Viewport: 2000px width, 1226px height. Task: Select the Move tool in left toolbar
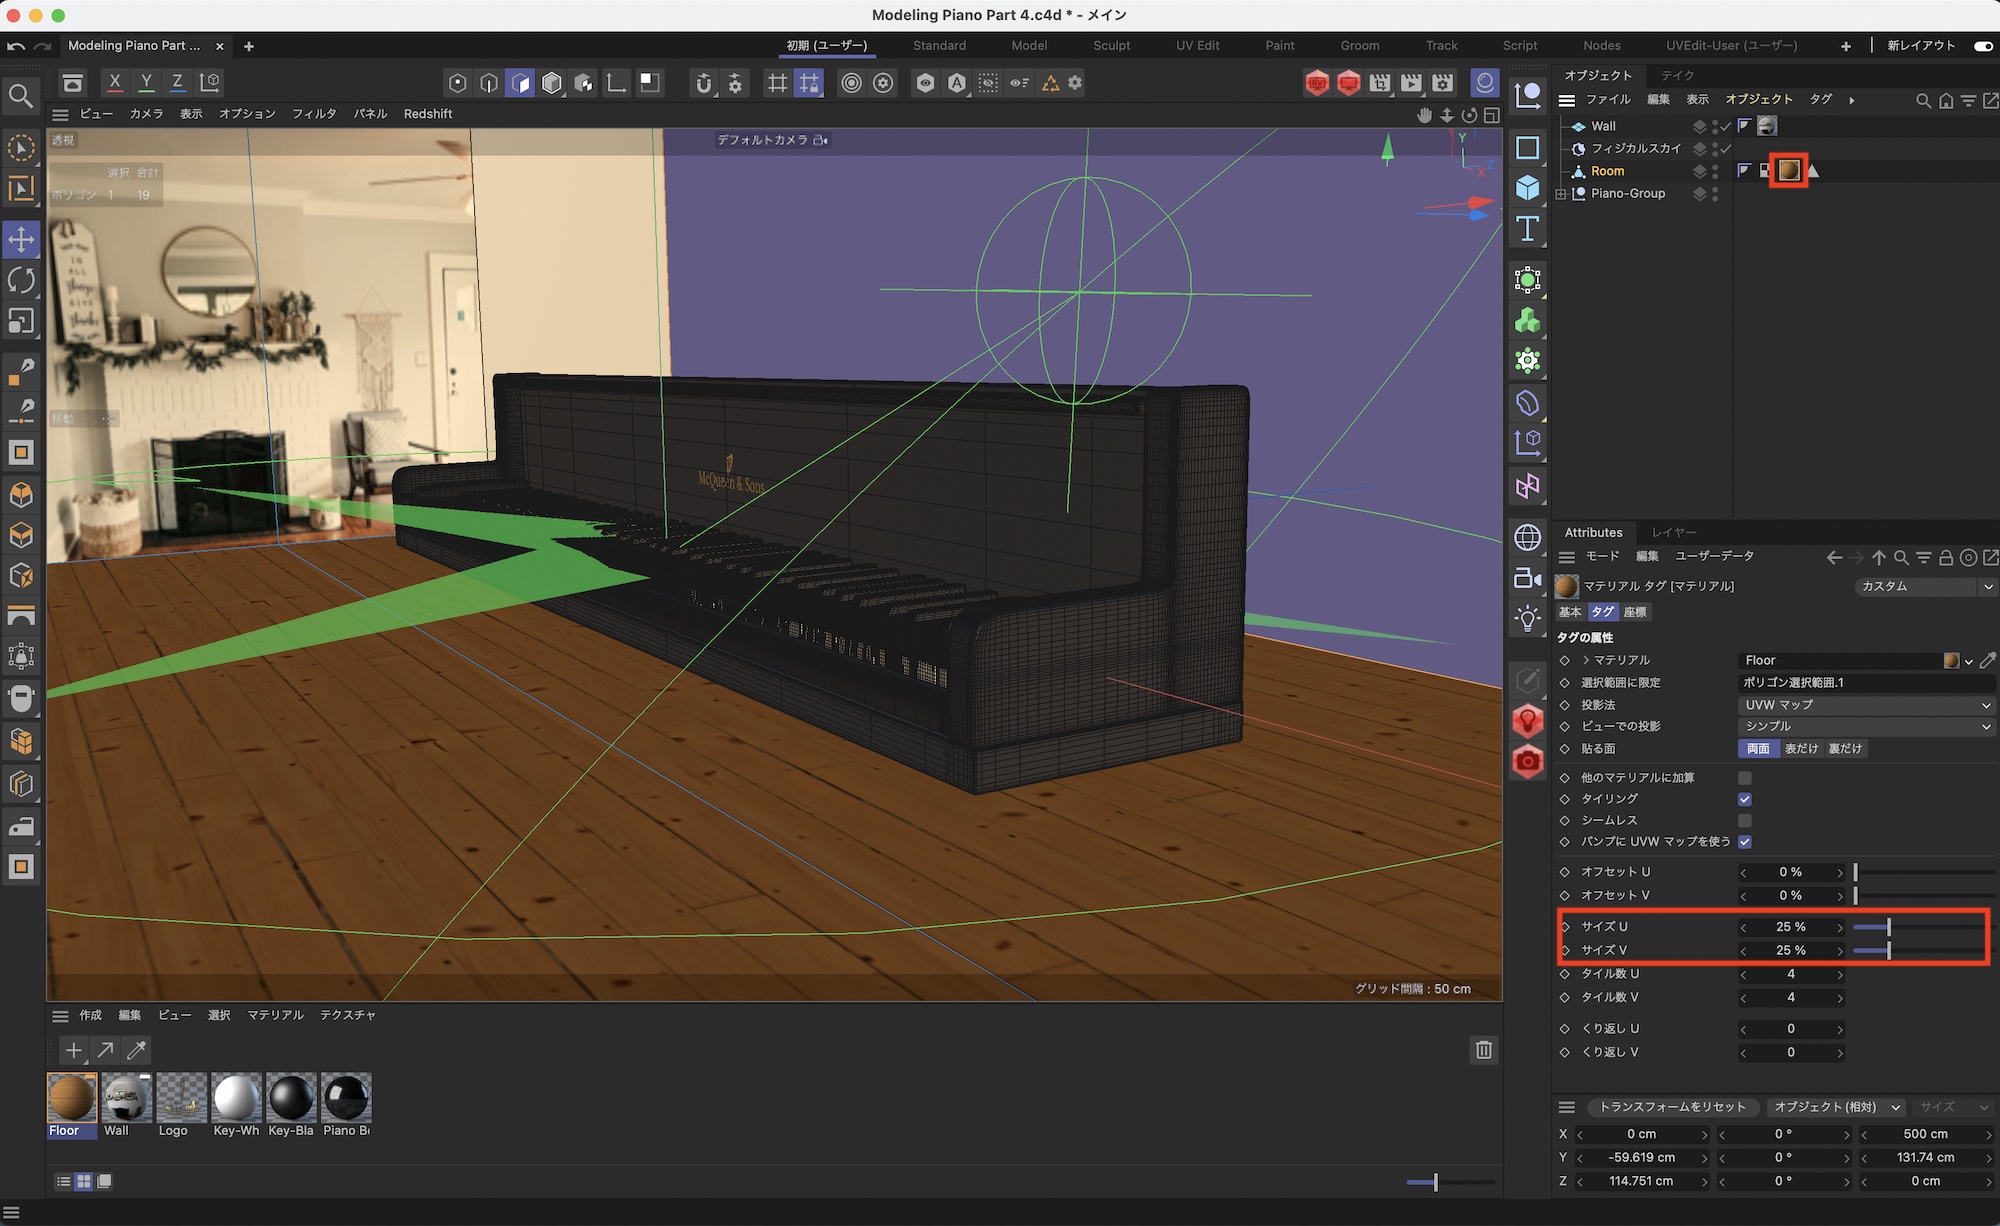click(x=21, y=240)
